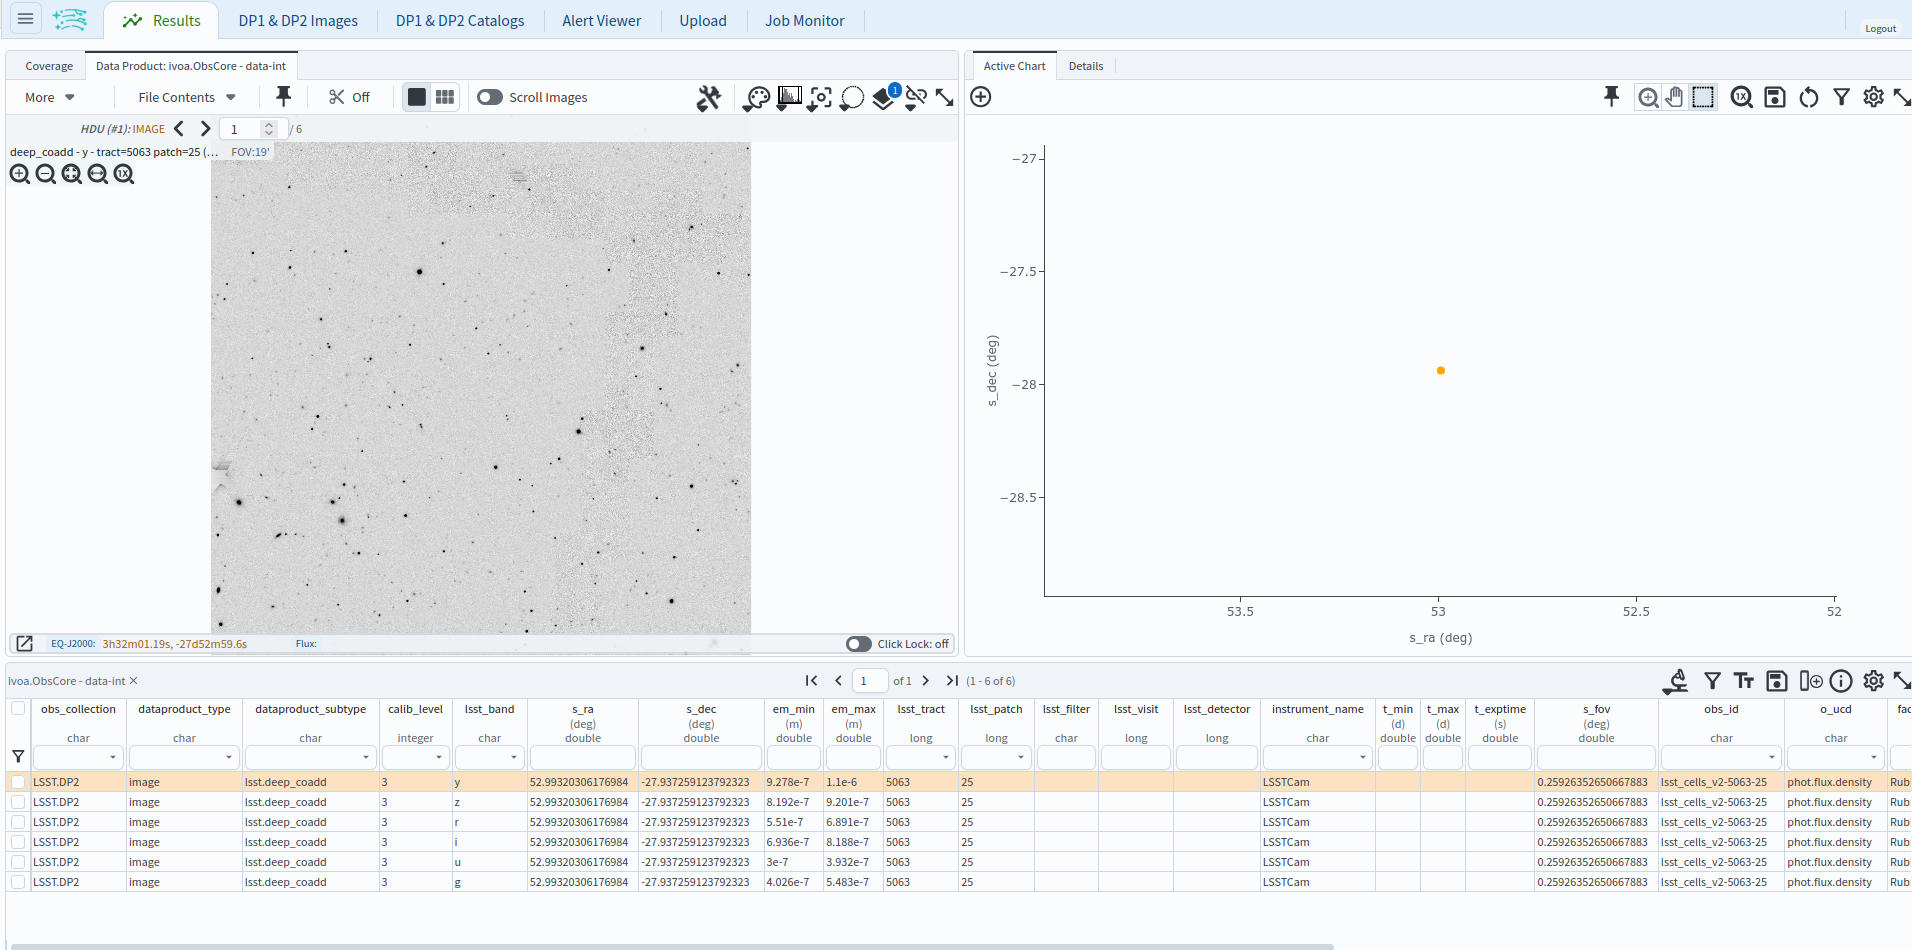
Task: Switch to the Coverage tab
Action: click(x=49, y=66)
